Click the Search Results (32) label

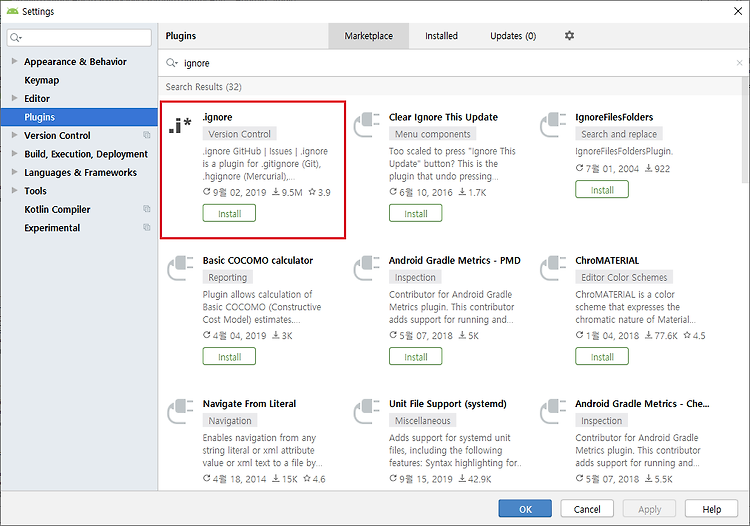pos(203,87)
